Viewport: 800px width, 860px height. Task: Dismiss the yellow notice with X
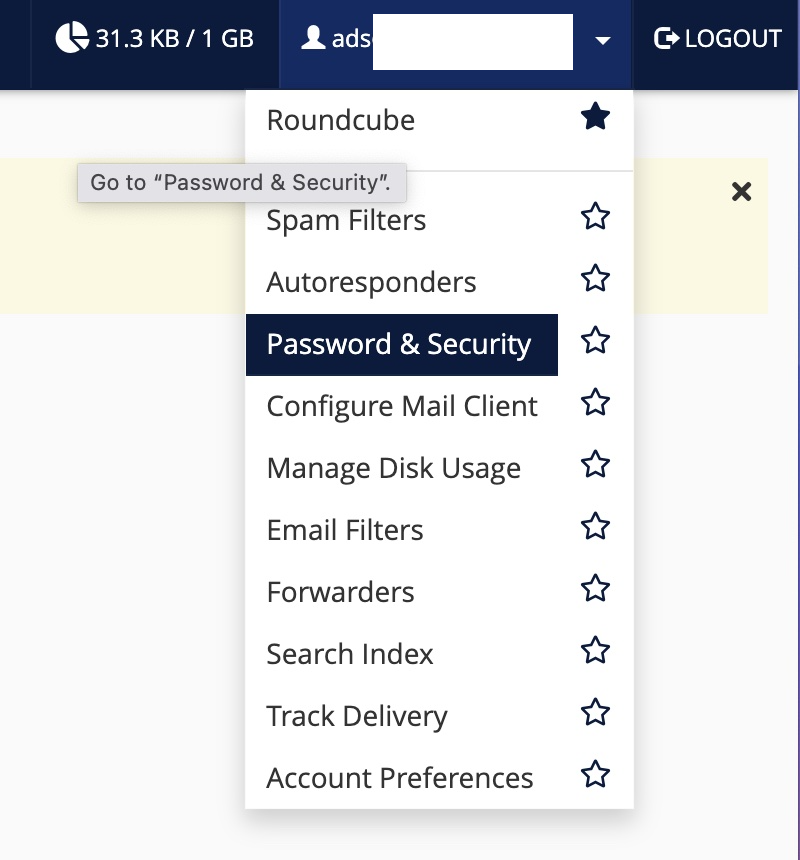tap(741, 192)
